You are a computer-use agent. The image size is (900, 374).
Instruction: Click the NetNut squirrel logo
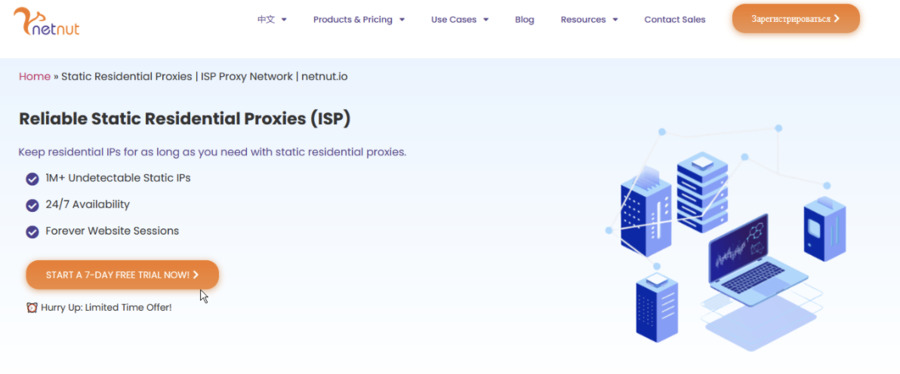pyautogui.click(x=46, y=21)
